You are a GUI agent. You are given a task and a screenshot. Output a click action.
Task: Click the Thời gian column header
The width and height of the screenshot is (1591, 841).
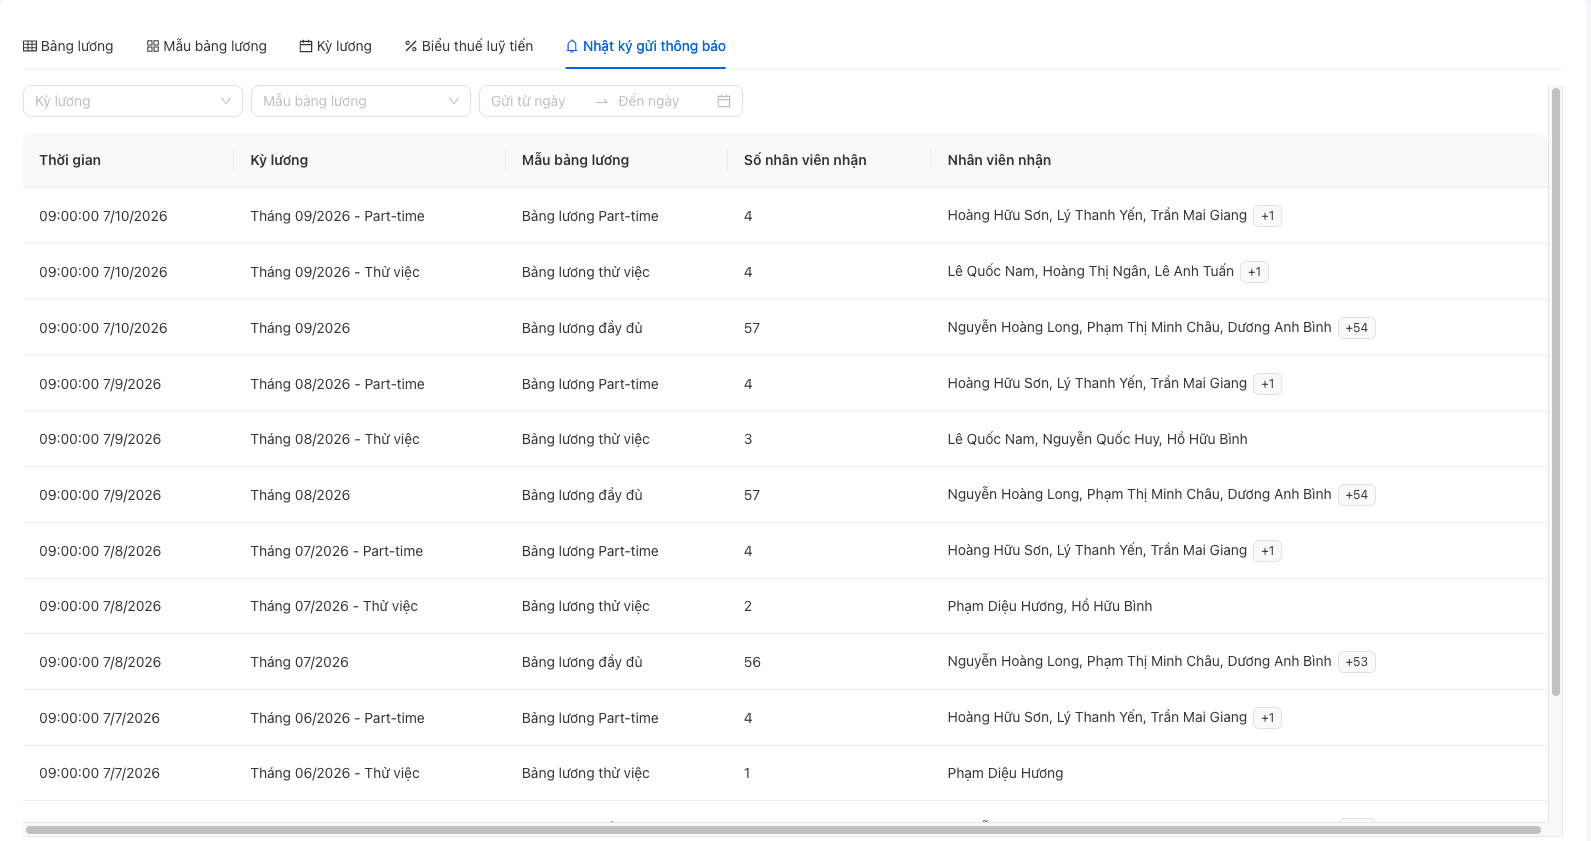click(x=70, y=160)
